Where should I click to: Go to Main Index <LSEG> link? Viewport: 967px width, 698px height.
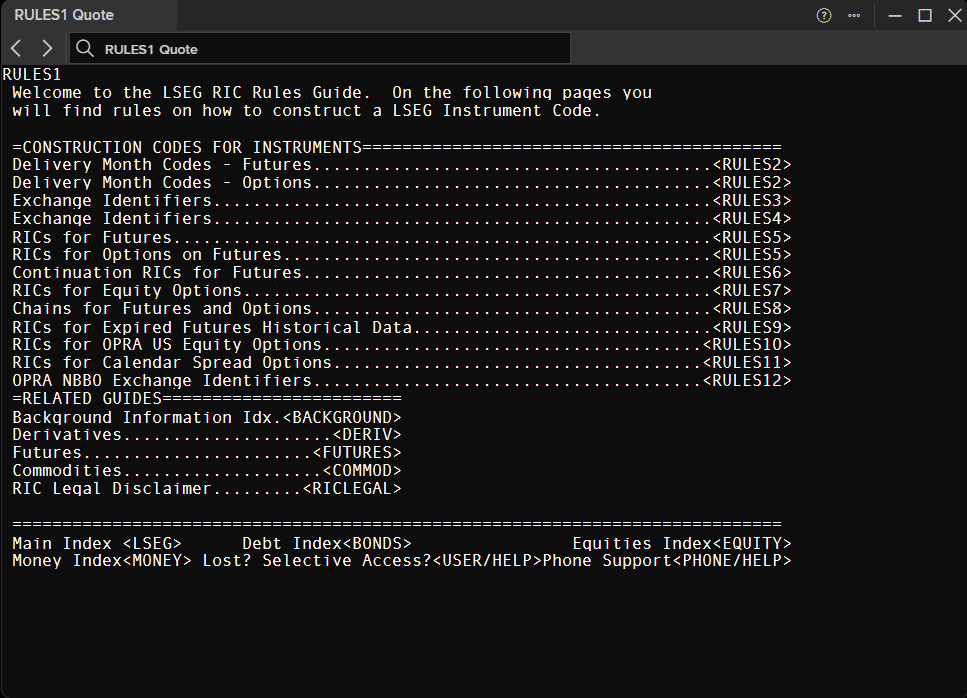[152, 543]
